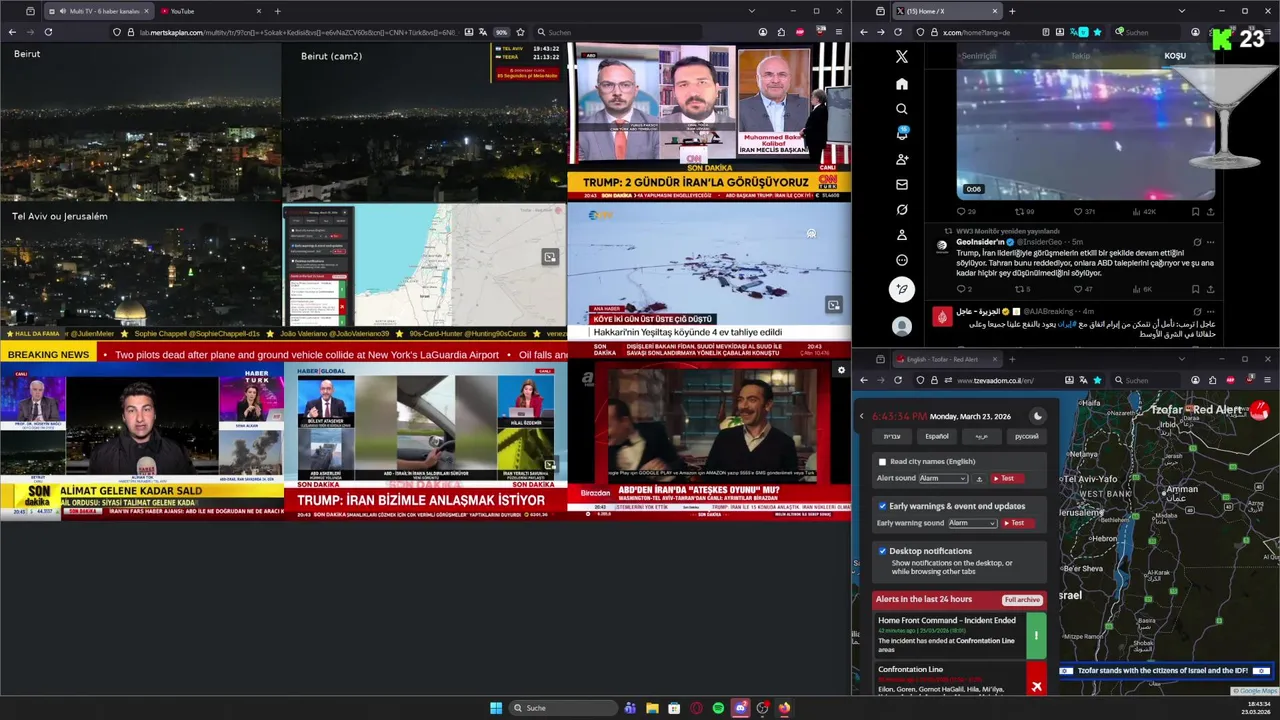Open File Explorer from the taskbar

pos(652,708)
